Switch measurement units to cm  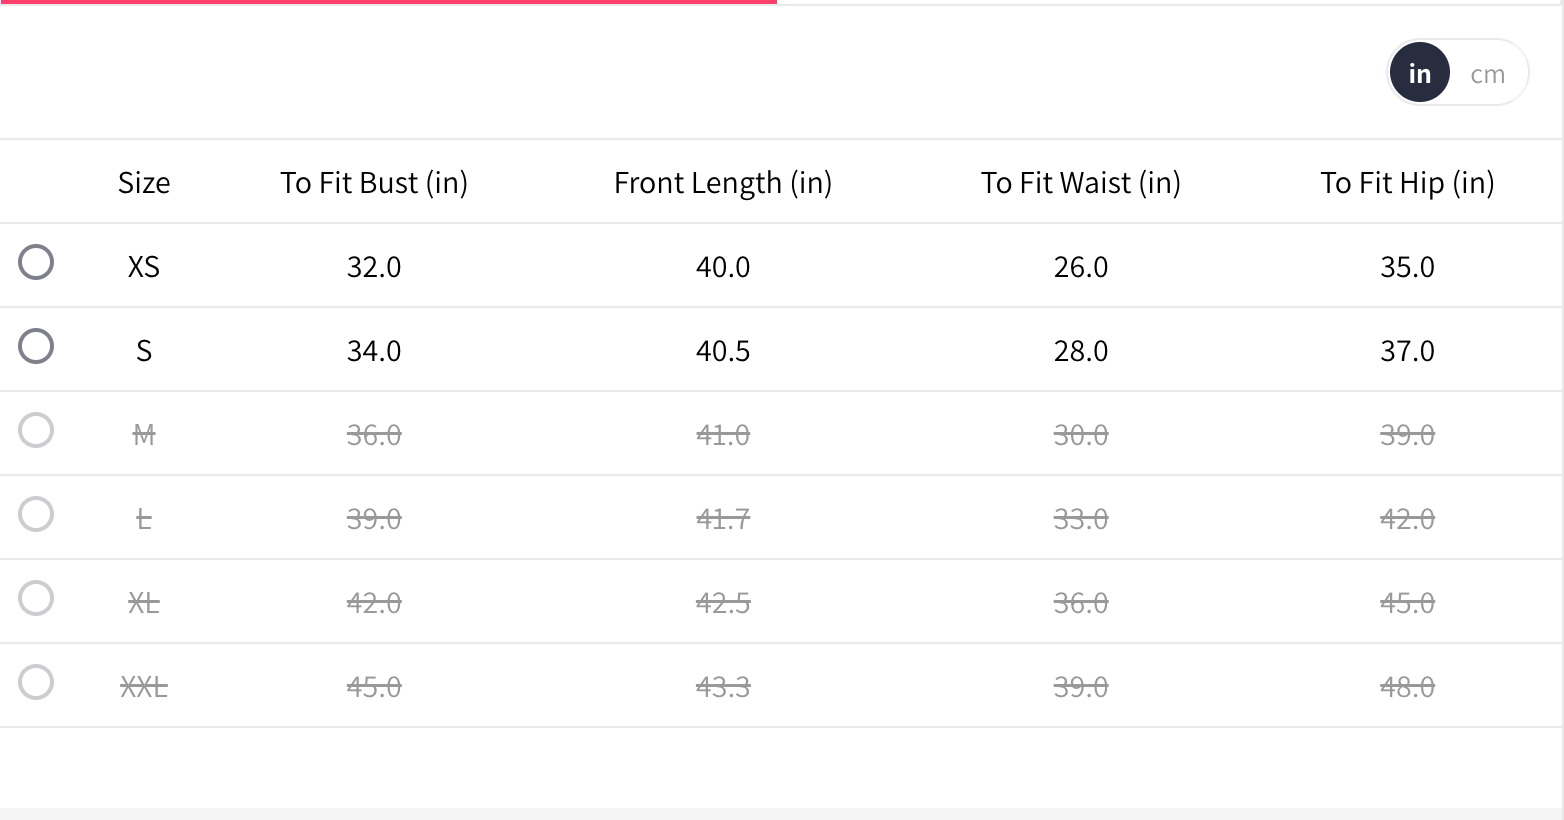click(1487, 74)
